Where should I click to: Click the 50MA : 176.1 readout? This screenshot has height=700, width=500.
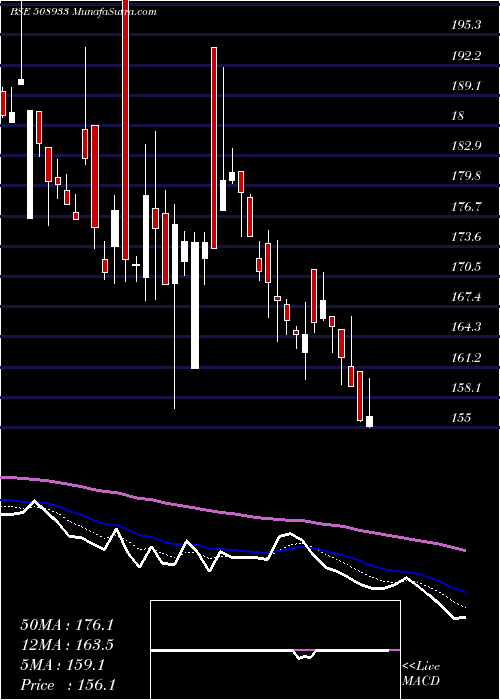[x=67, y=625]
